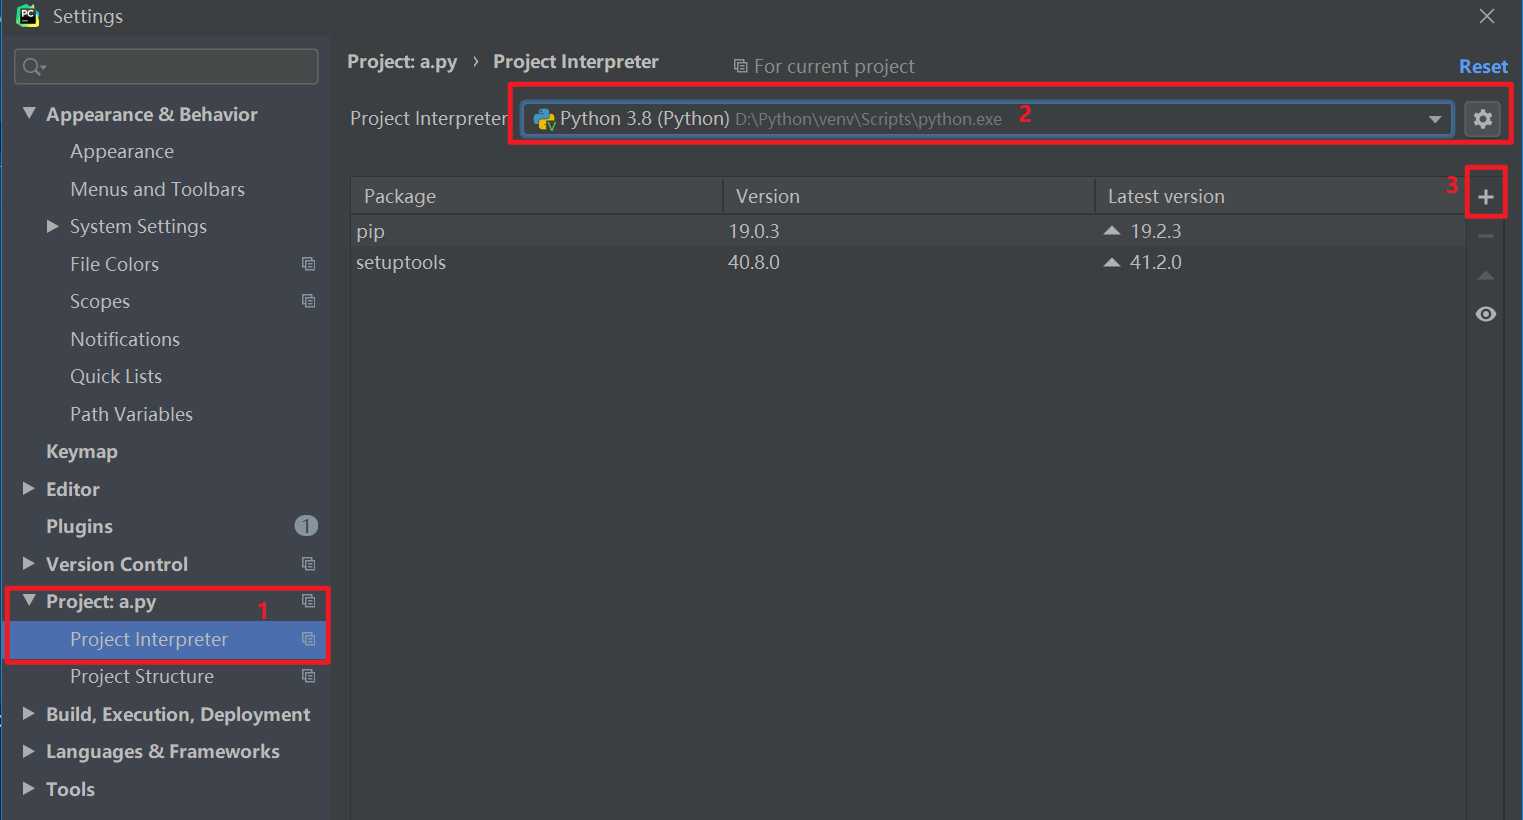
Task: Click the update arrow next to setuptools 41.2.0
Action: pyautogui.click(x=1112, y=262)
